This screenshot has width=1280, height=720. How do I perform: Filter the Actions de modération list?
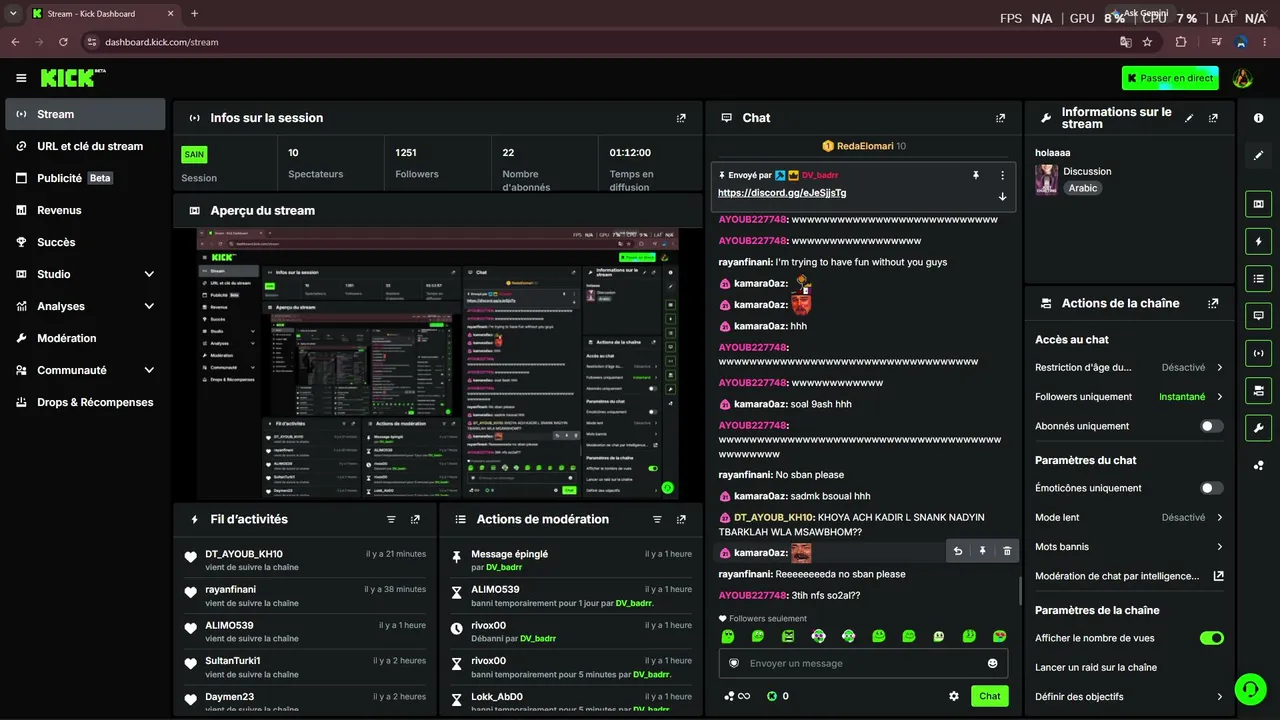coord(657,519)
